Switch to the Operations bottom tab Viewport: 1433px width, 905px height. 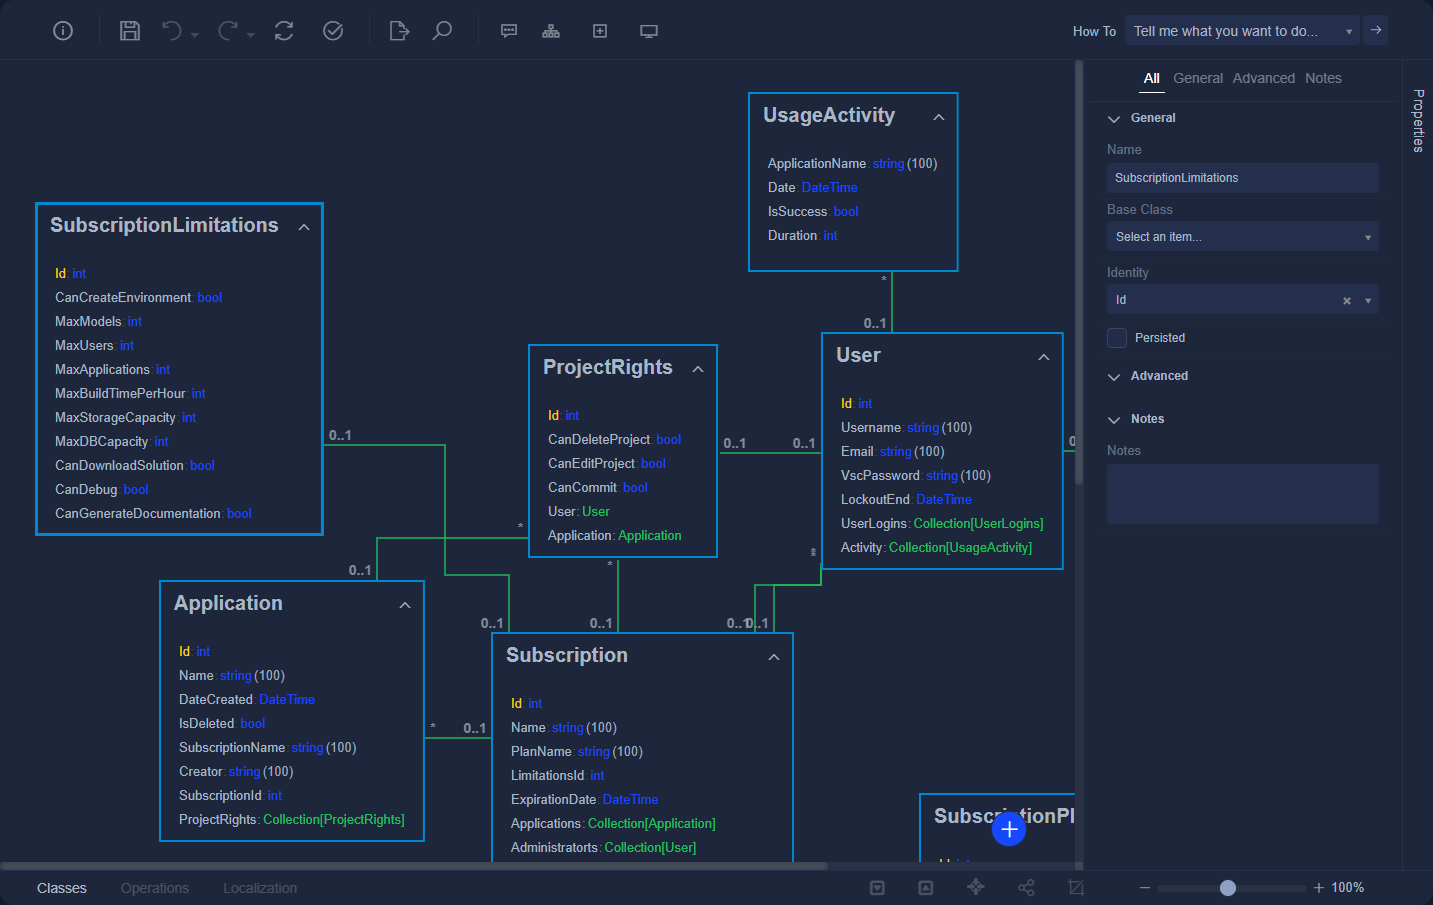[x=155, y=888]
